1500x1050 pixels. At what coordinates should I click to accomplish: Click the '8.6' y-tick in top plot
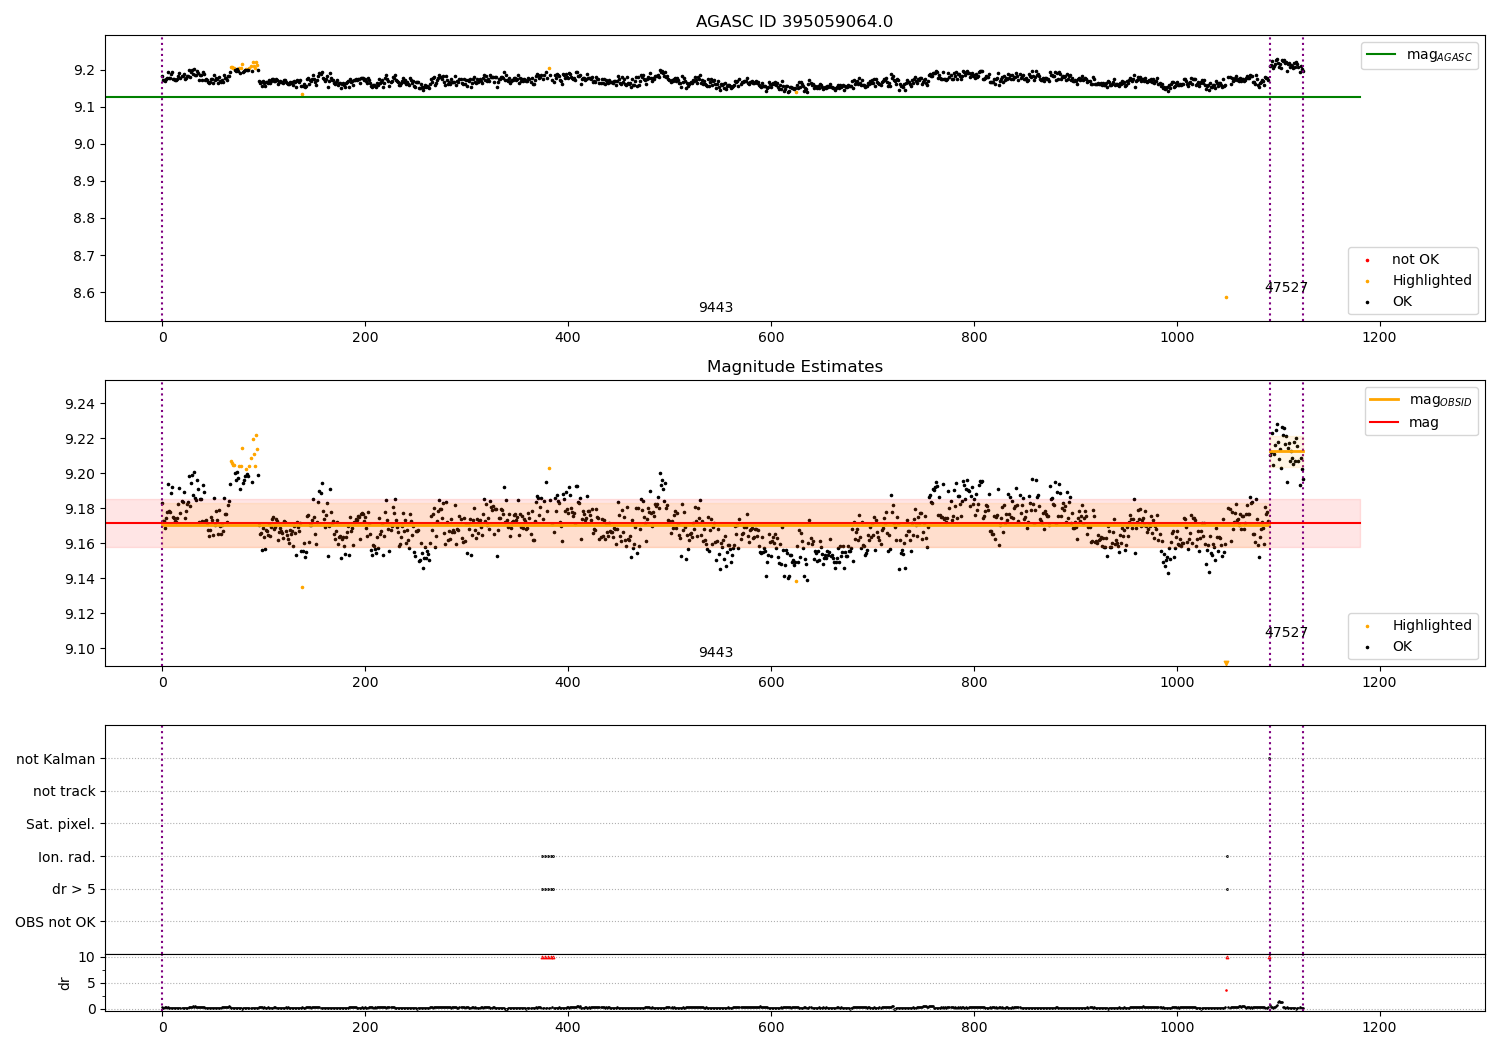84,293
